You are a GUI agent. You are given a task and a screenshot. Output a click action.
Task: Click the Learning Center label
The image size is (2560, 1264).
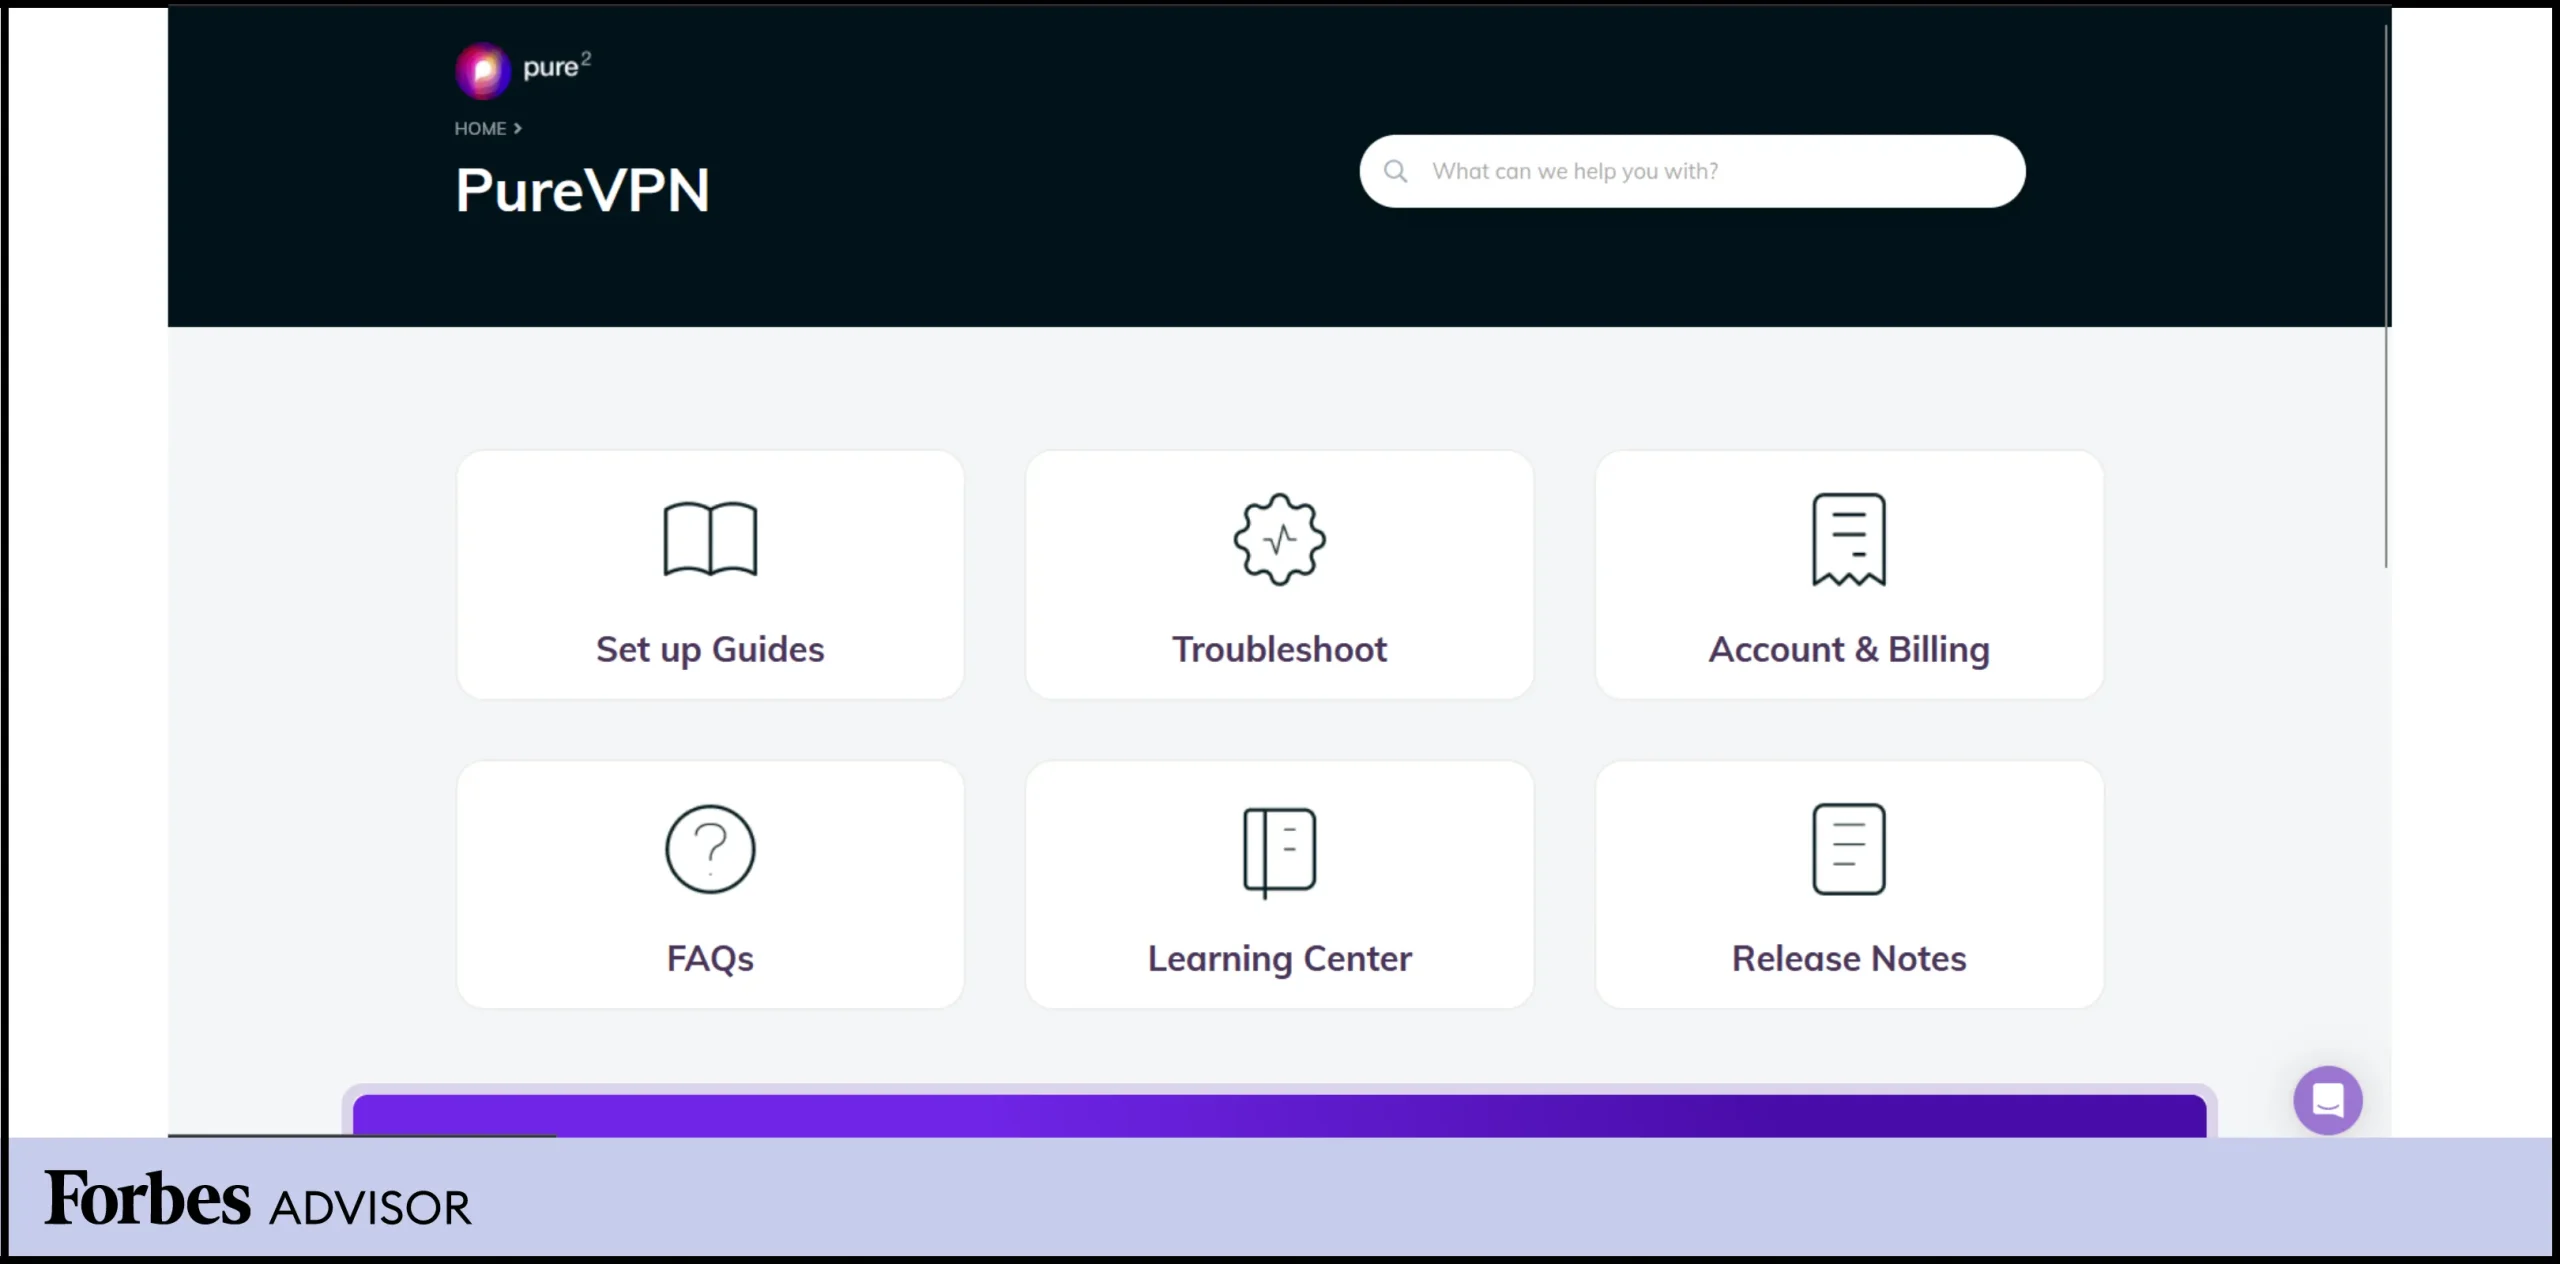[1279, 959]
